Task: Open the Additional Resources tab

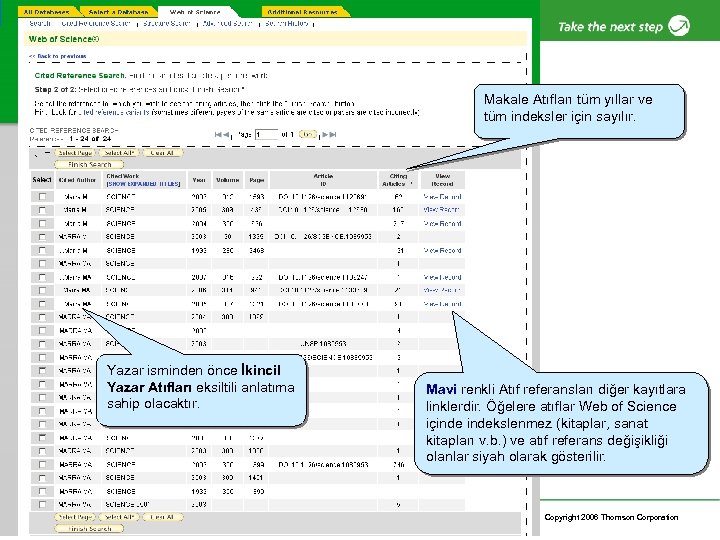Action: [x=303, y=12]
